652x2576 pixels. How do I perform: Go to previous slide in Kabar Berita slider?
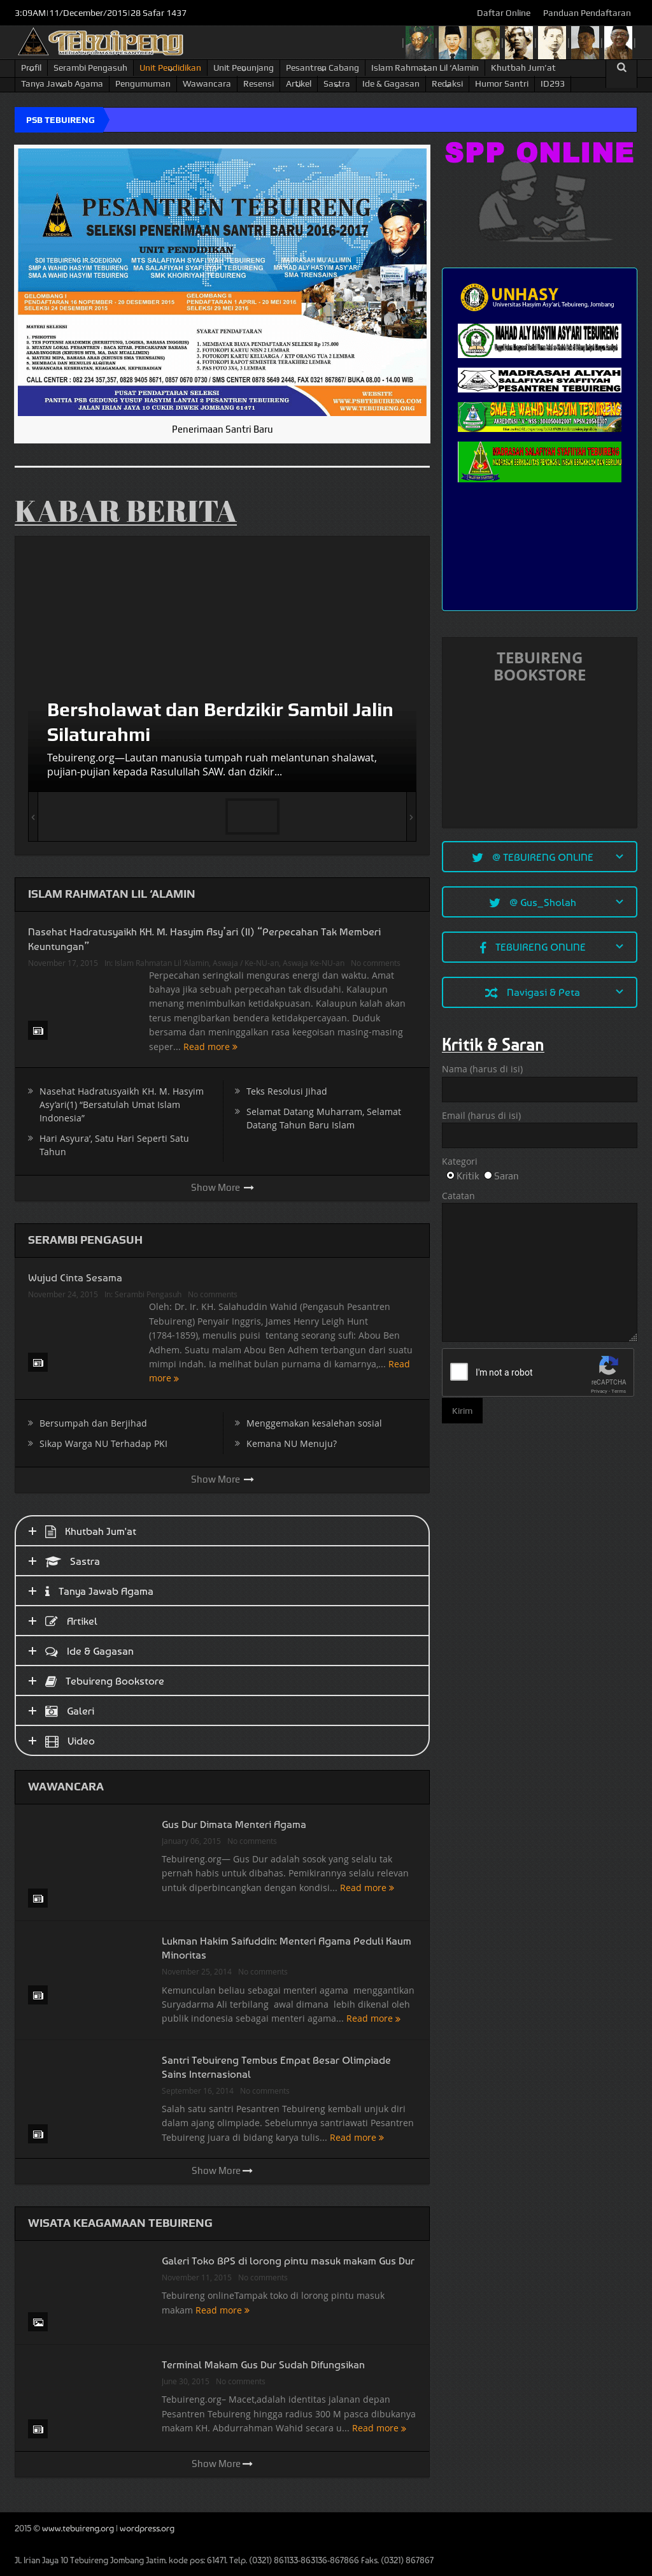pyautogui.click(x=33, y=817)
